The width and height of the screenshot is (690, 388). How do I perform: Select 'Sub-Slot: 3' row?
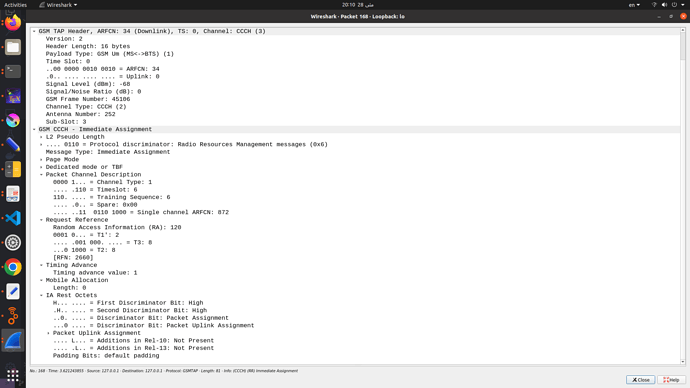(x=355, y=122)
